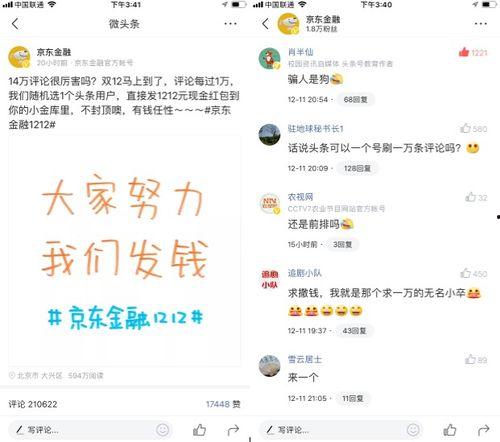Share the post using left forward arrow

[233, 430]
